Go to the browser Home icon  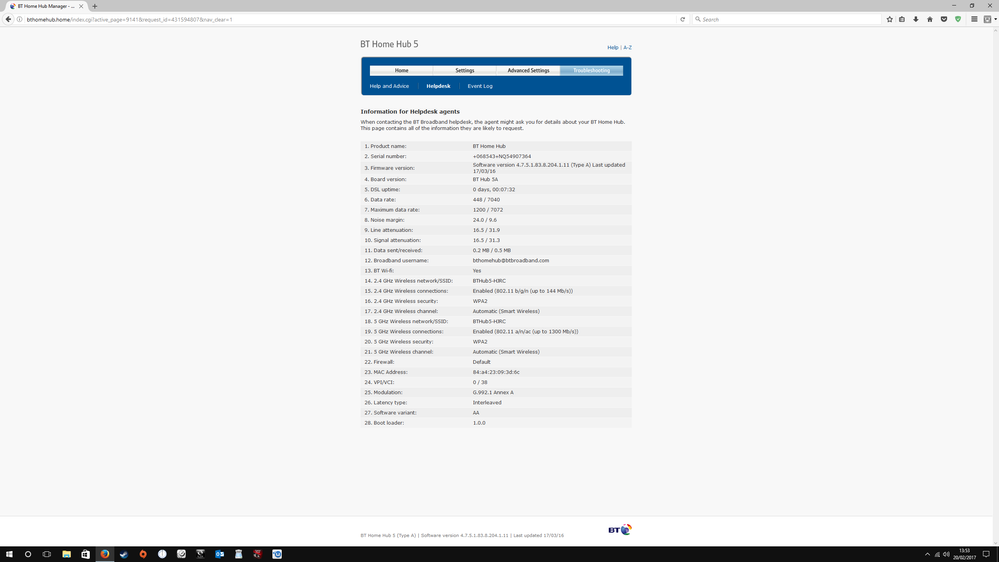click(930, 19)
